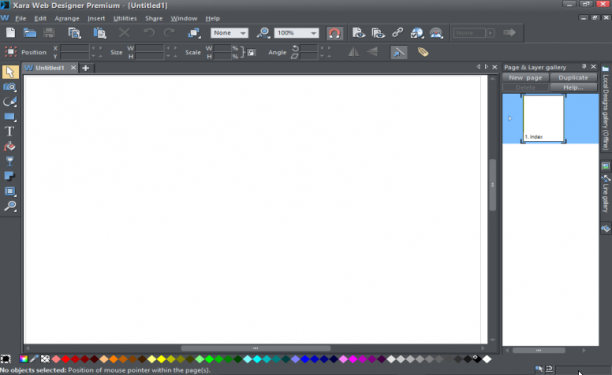Select the Selector arrow tool

[10, 72]
